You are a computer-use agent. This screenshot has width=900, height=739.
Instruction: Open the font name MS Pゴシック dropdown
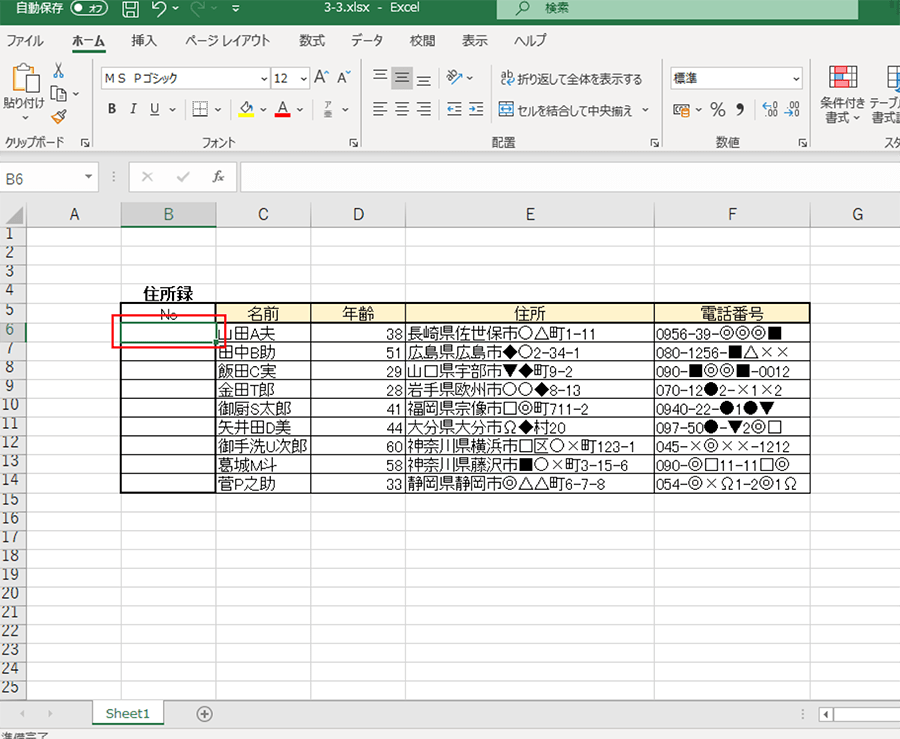point(263,79)
